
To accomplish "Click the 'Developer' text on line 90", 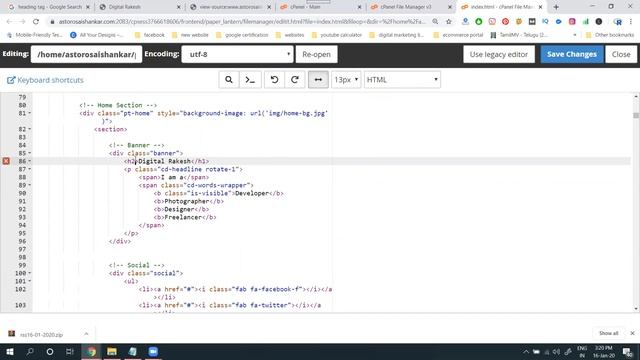I will (x=252, y=193).
